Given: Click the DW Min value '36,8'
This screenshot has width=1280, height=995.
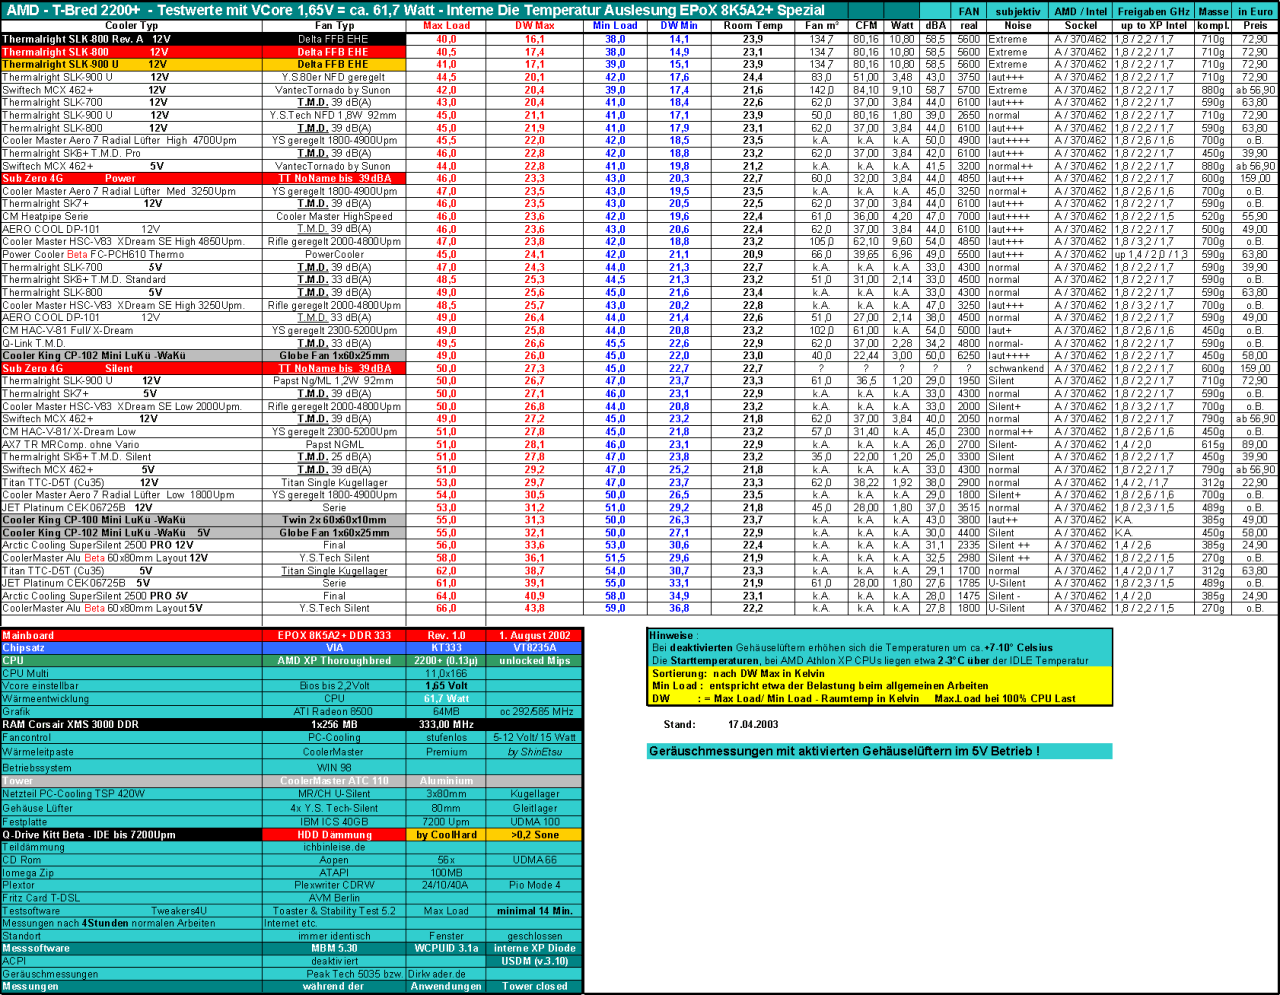Looking at the screenshot, I should [x=680, y=608].
